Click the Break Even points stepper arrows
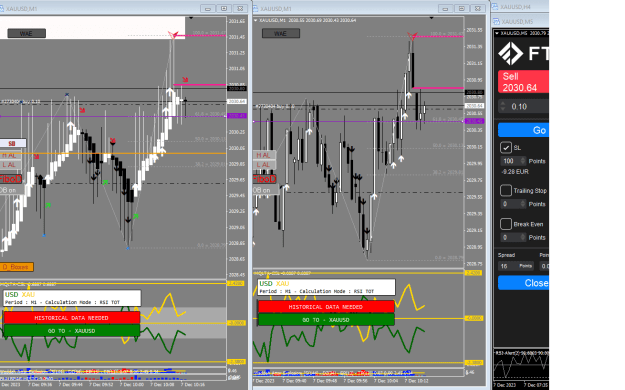This screenshot has width=625, height=390. tap(523, 238)
